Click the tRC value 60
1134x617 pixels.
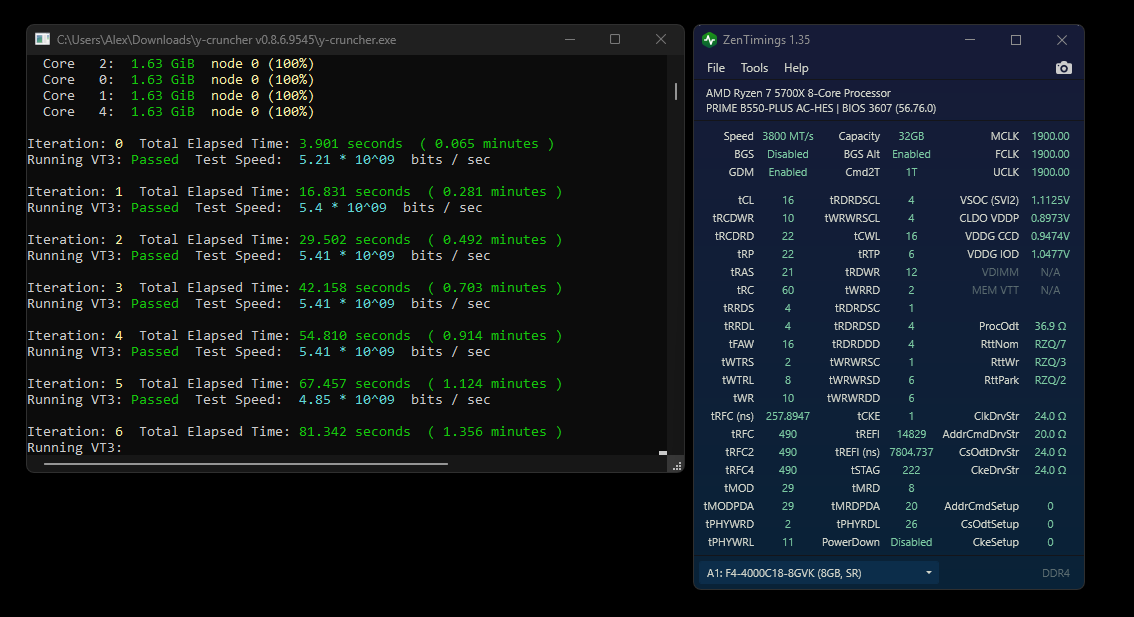pyautogui.click(x=788, y=291)
